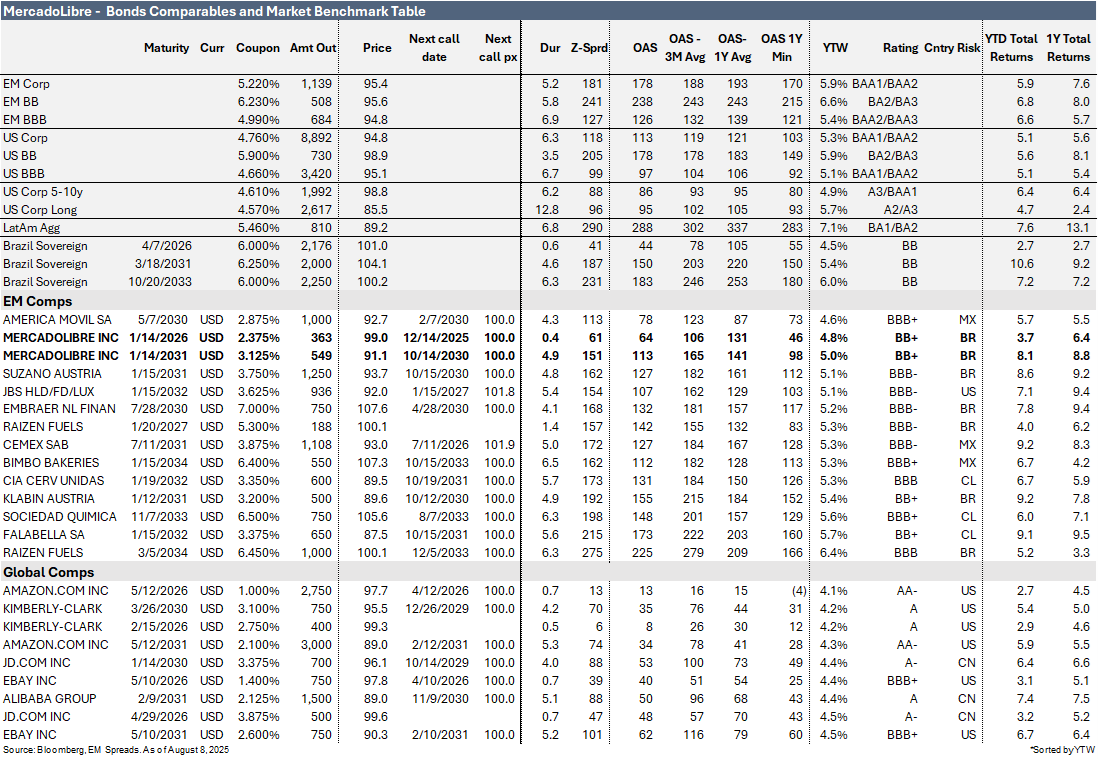Click Alibaba next call date '11/9/2030'
The height and width of the screenshot is (760, 1098).
pyautogui.click(x=440, y=699)
